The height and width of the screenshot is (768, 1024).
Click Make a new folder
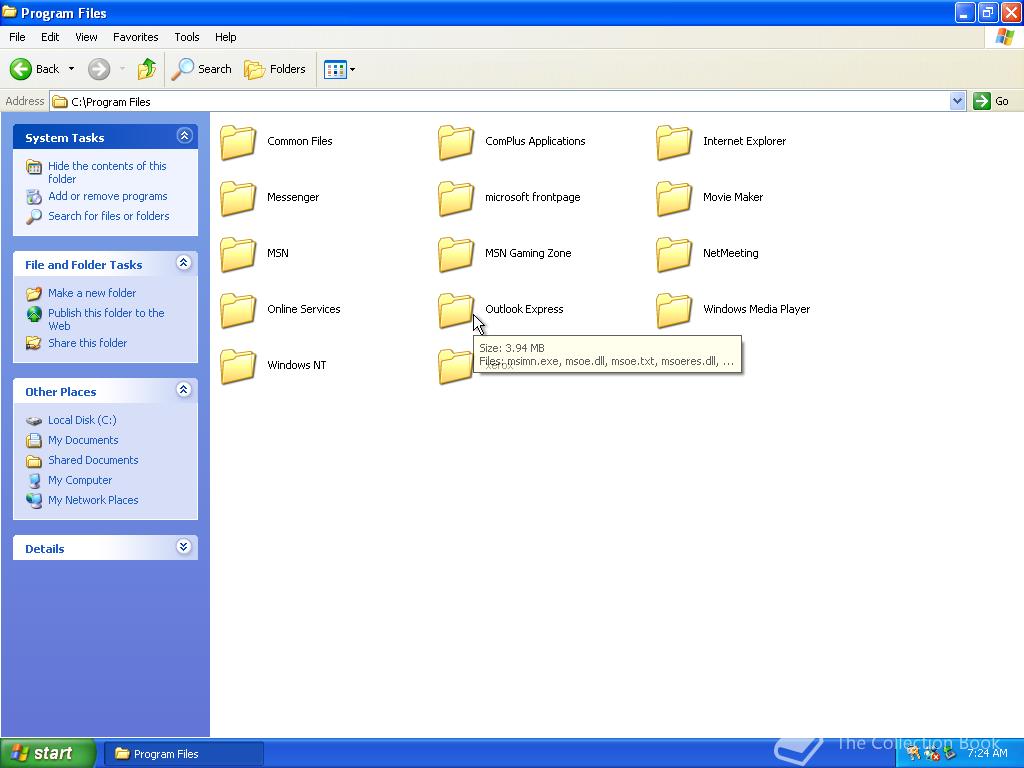click(x=92, y=293)
